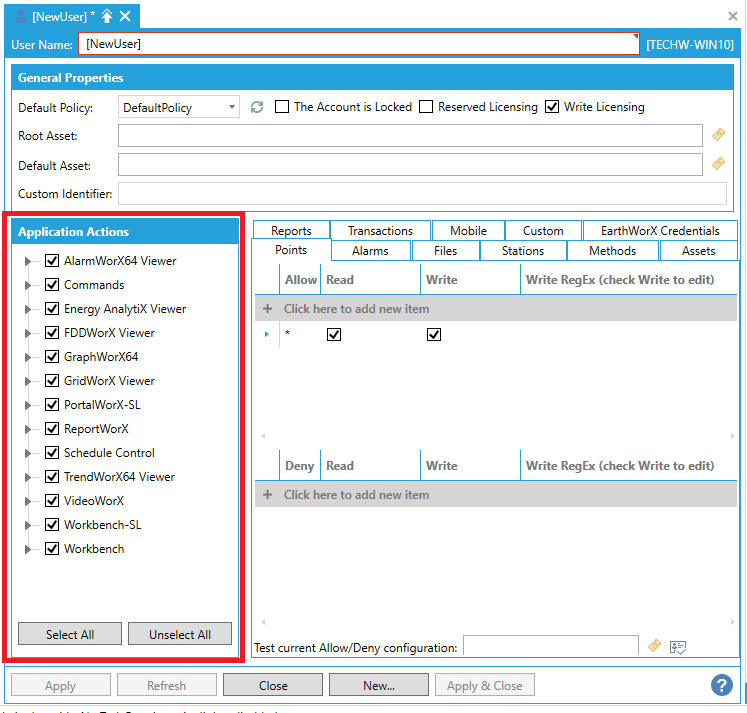
Task: Click 'Click here to add new item' in Deny table
Action: point(356,495)
